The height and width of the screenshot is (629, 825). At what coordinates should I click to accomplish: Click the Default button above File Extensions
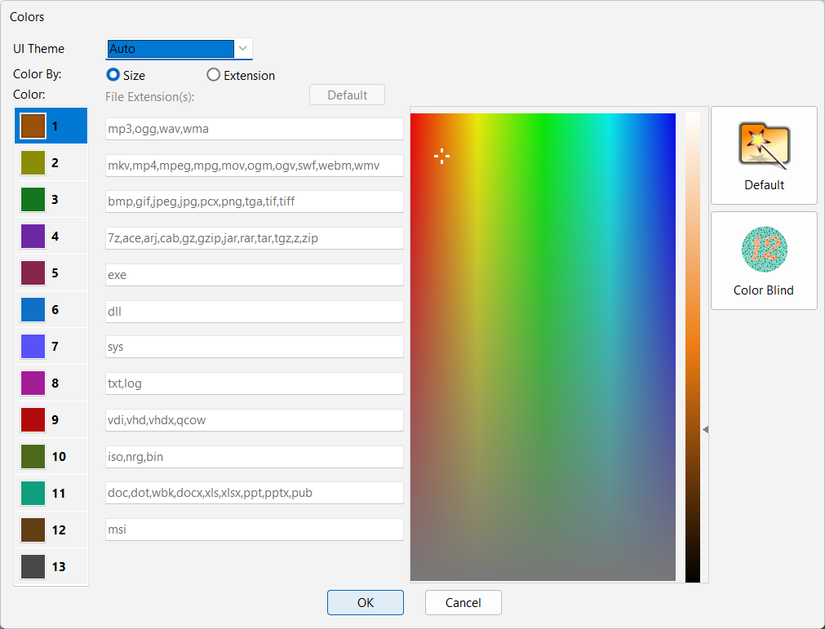346,94
